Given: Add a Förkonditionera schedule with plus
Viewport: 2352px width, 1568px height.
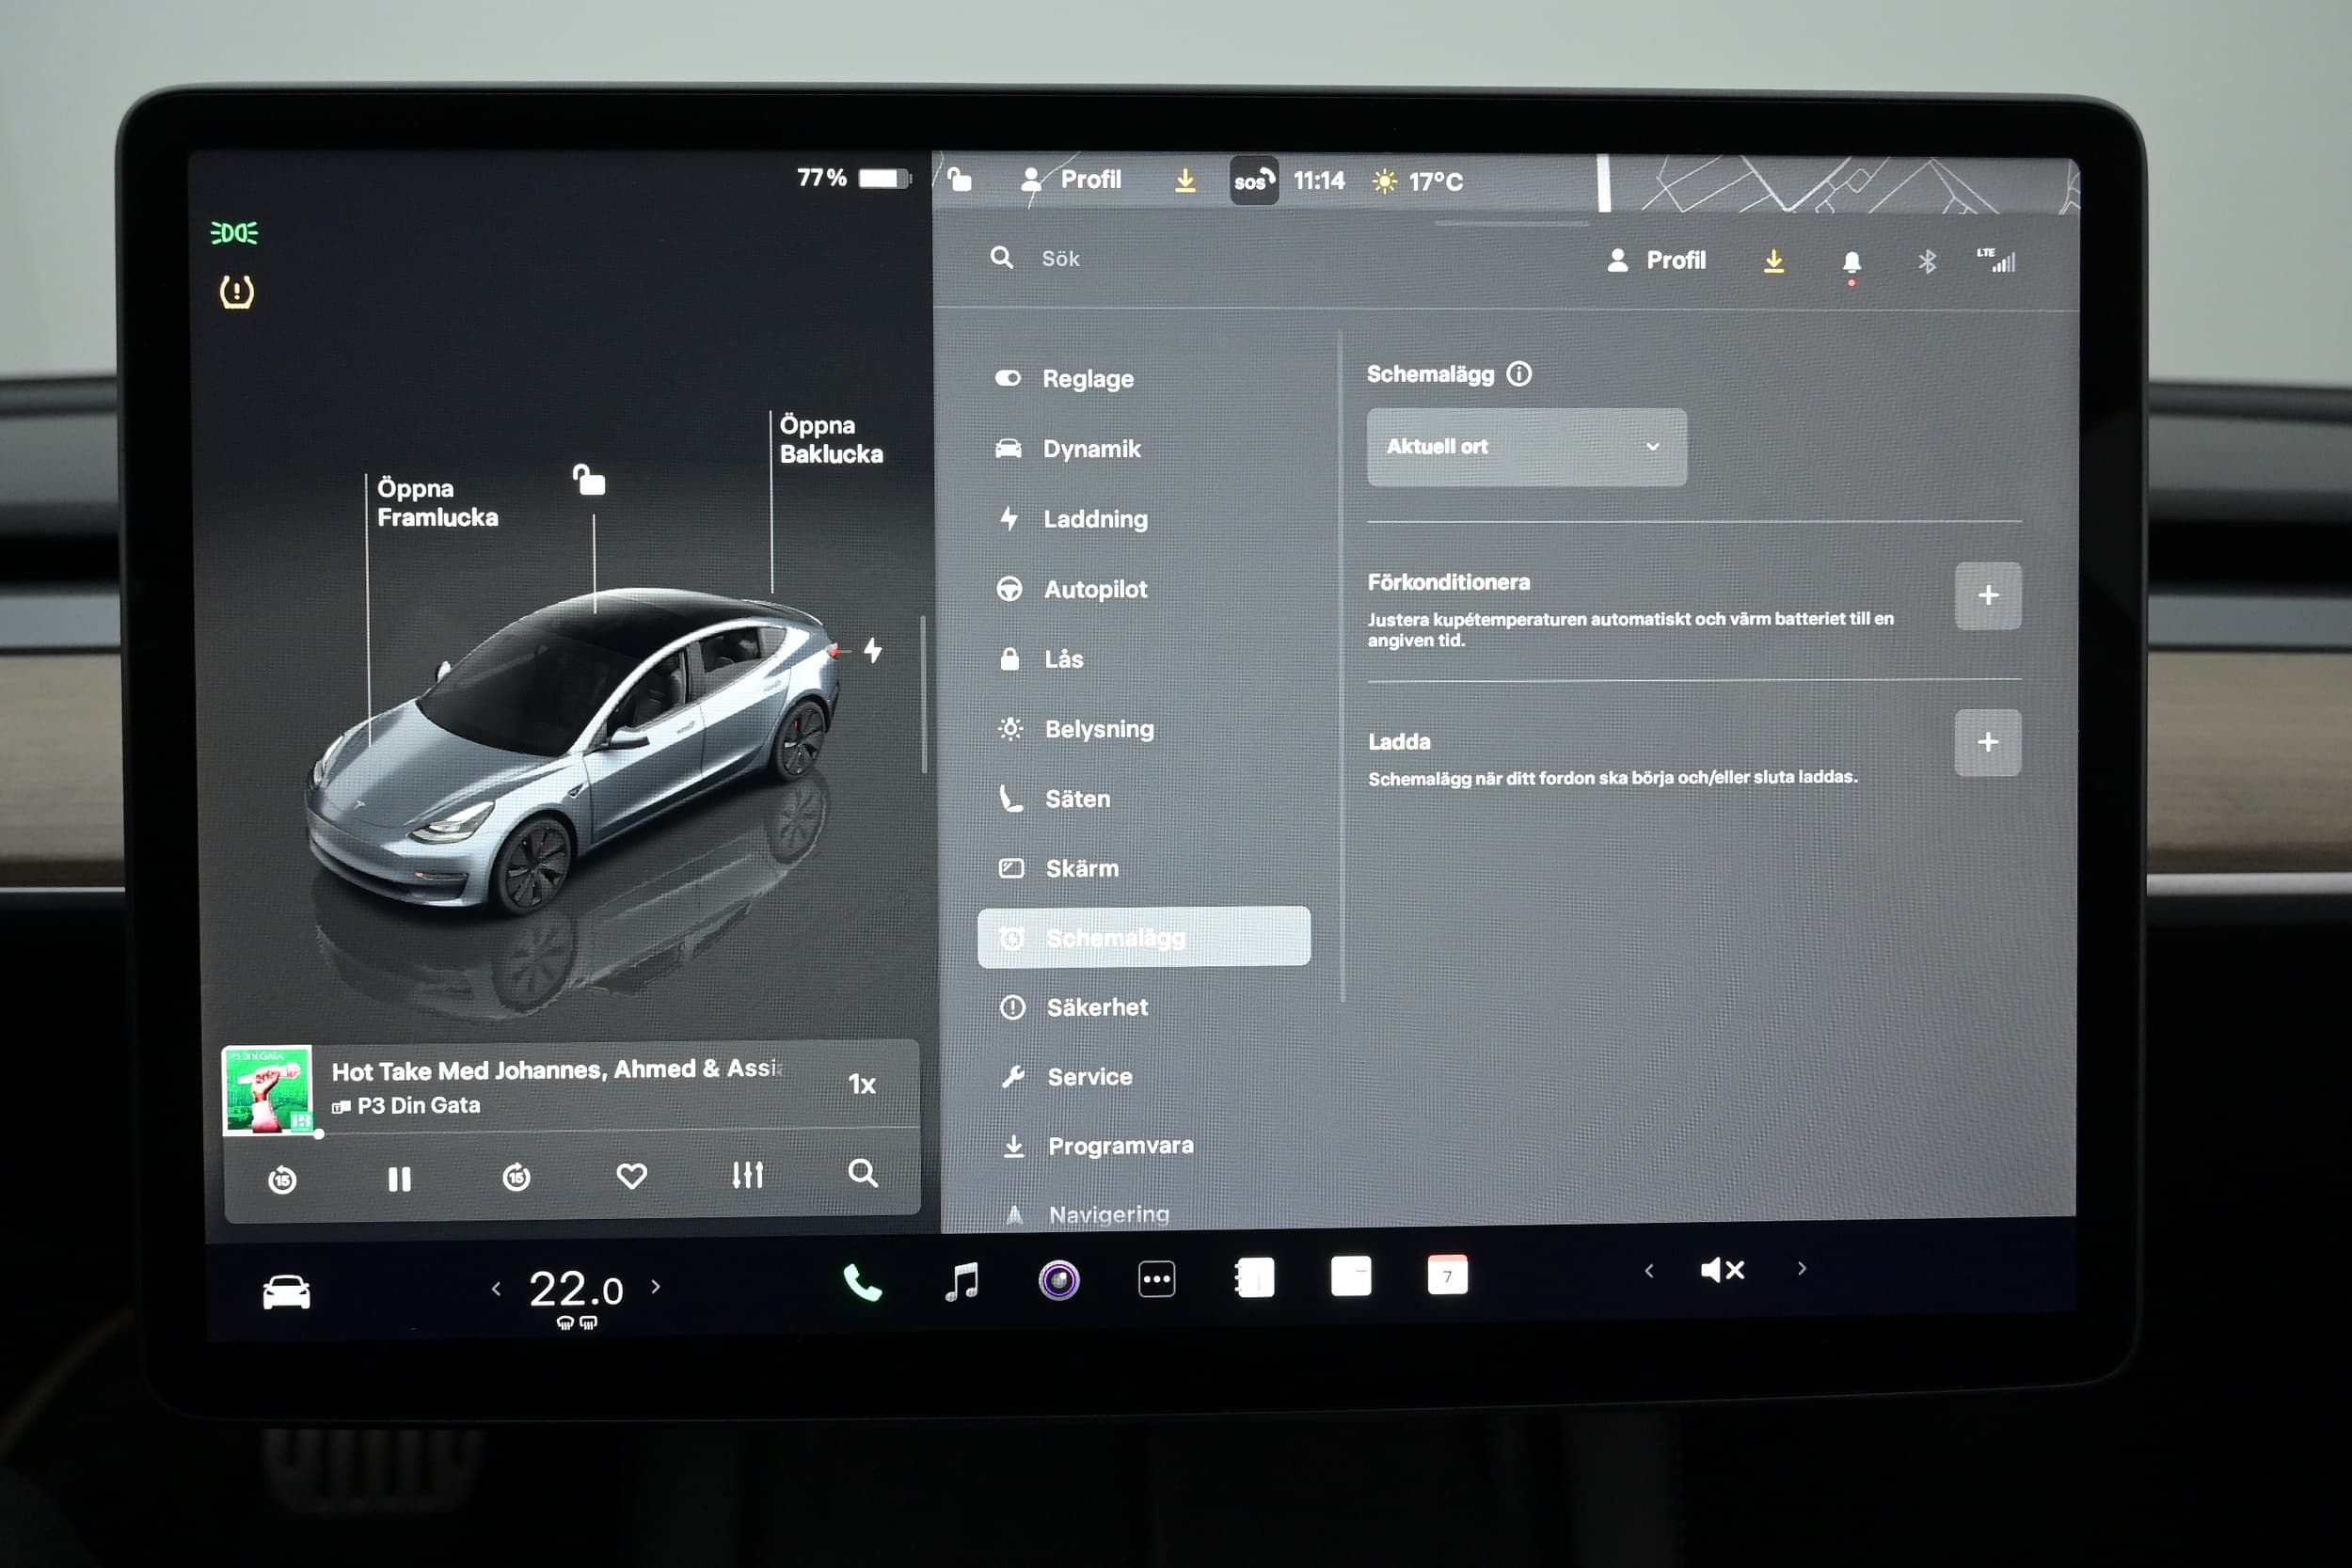Looking at the screenshot, I should point(1986,596).
